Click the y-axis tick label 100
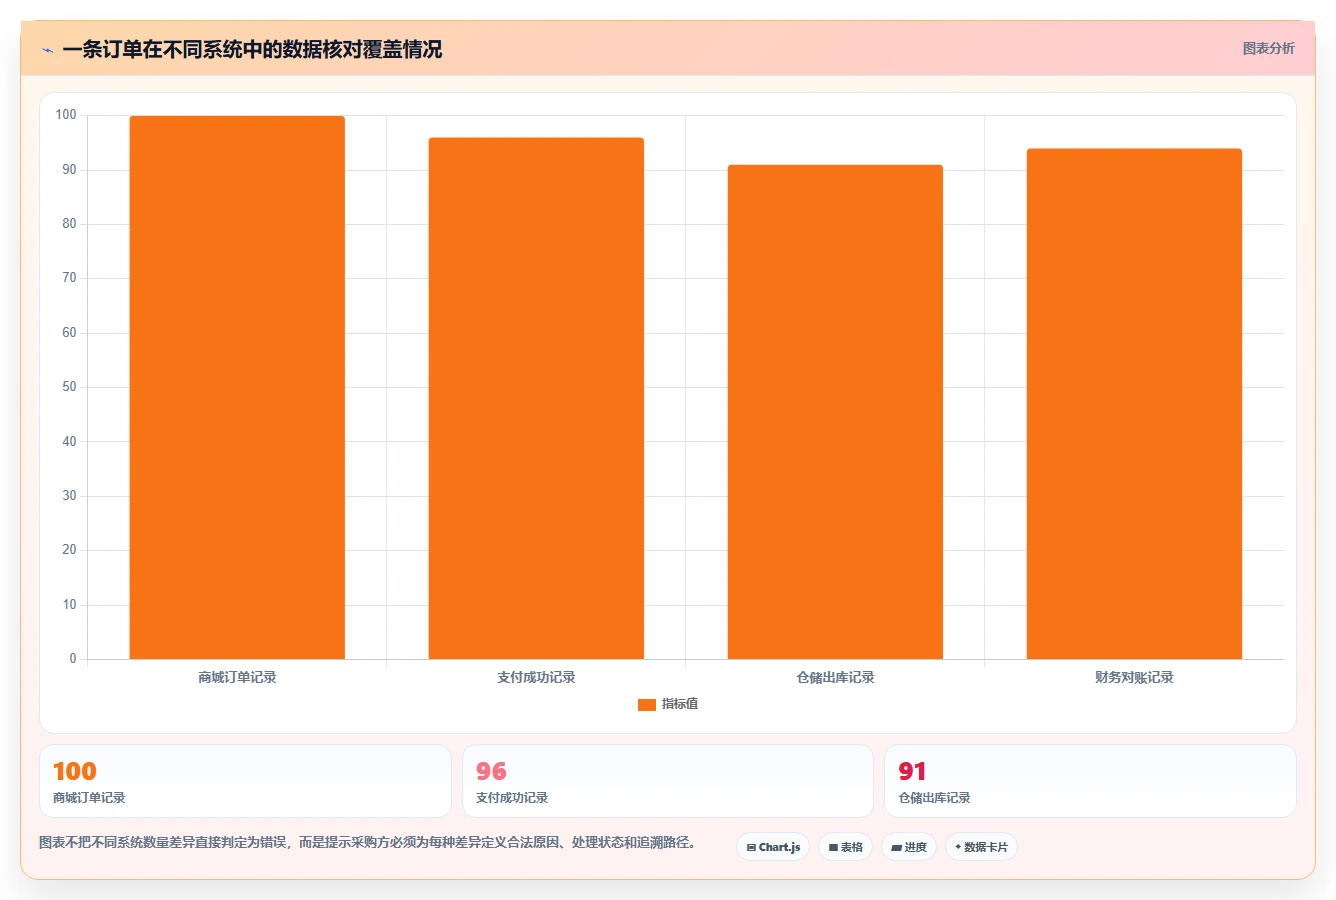The height and width of the screenshot is (900, 1336). tap(66, 115)
